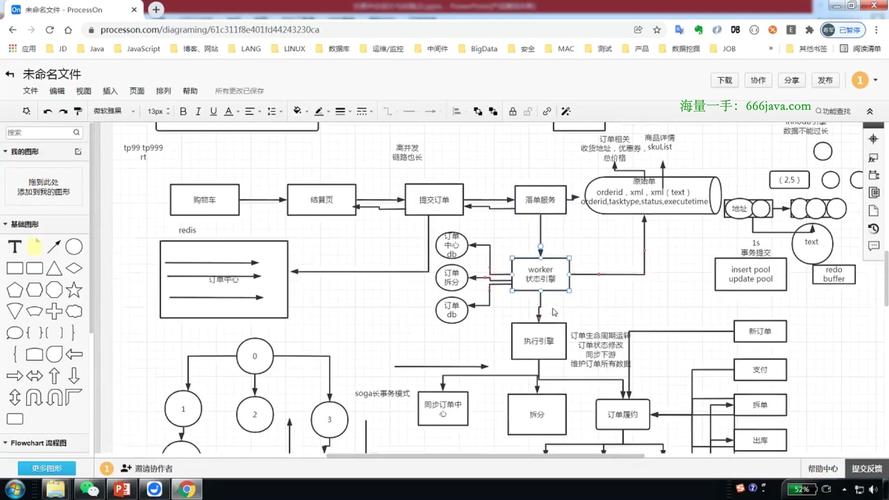889x500 pixels.
Task: Click the 更多图形 more shapes button
Action: click(x=47, y=468)
